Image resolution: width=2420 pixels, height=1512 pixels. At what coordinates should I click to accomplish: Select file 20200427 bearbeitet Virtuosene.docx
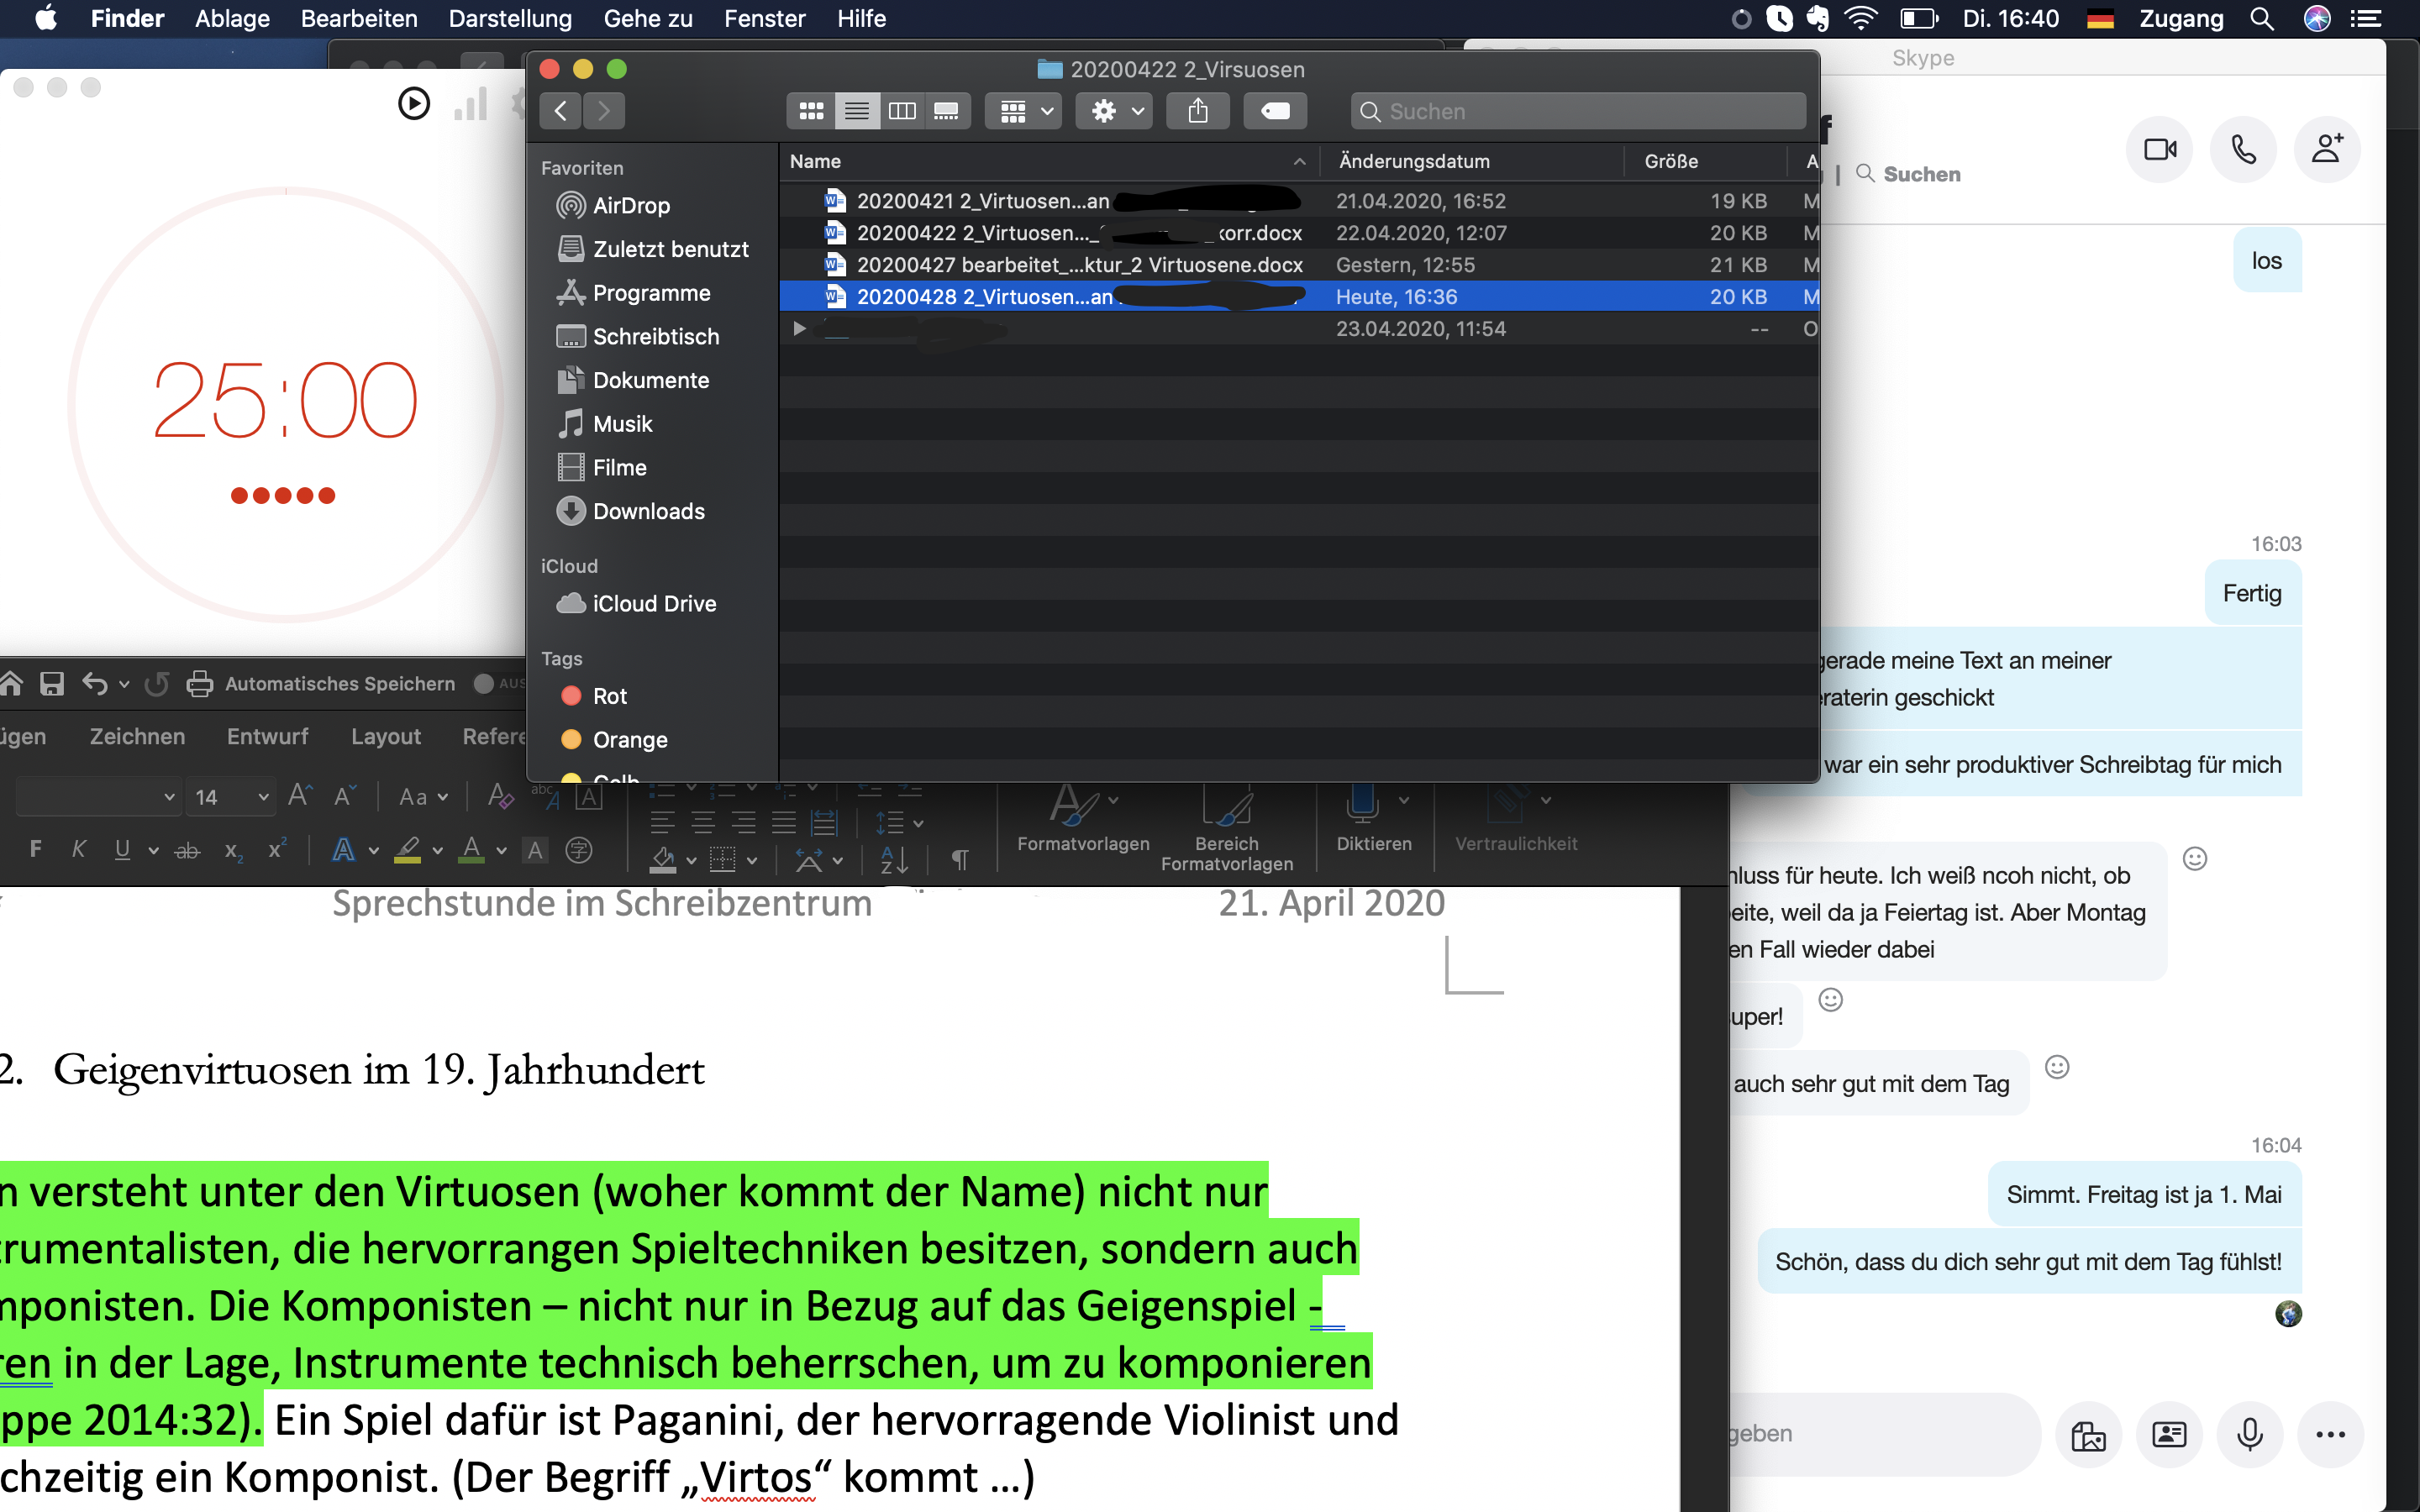click(x=1298, y=265)
